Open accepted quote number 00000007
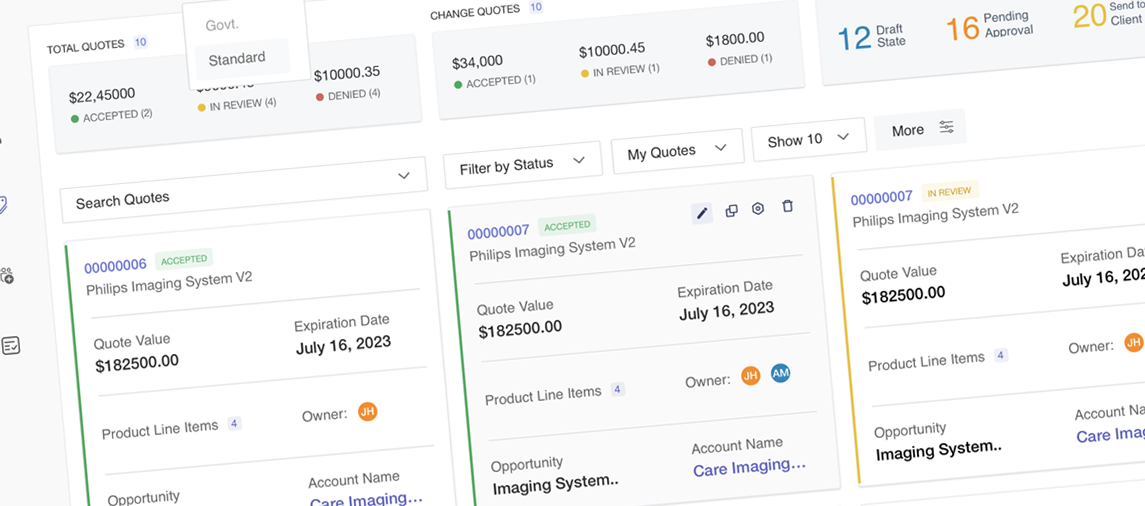Viewport: 1145px width, 506px height. pyautogui.click(x=499, y=233)
